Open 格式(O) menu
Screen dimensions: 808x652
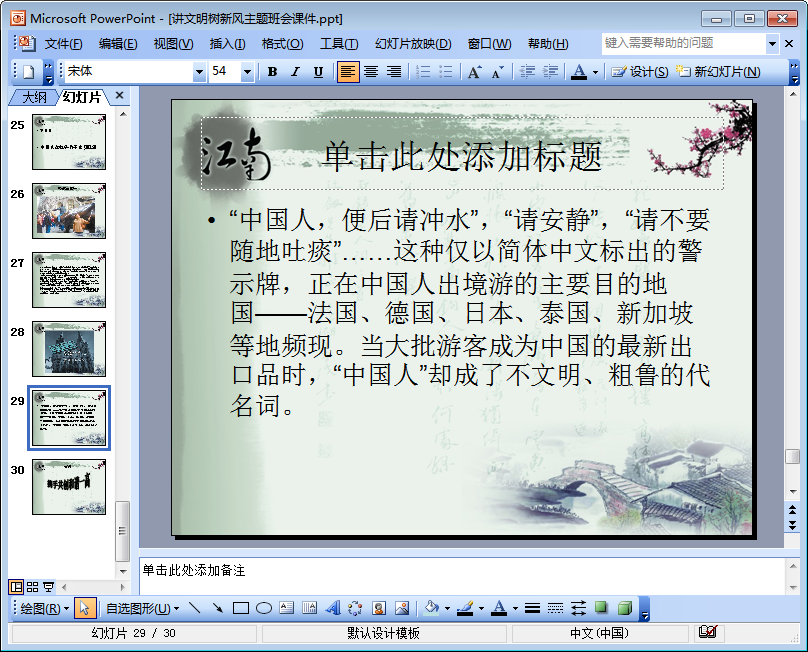pyautogui.click(x=282, y=44)
